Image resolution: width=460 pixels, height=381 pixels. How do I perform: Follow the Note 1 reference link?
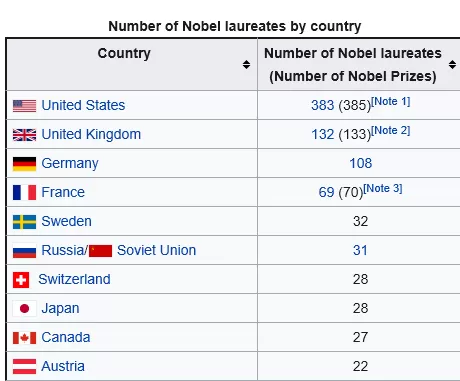(390, 101)
